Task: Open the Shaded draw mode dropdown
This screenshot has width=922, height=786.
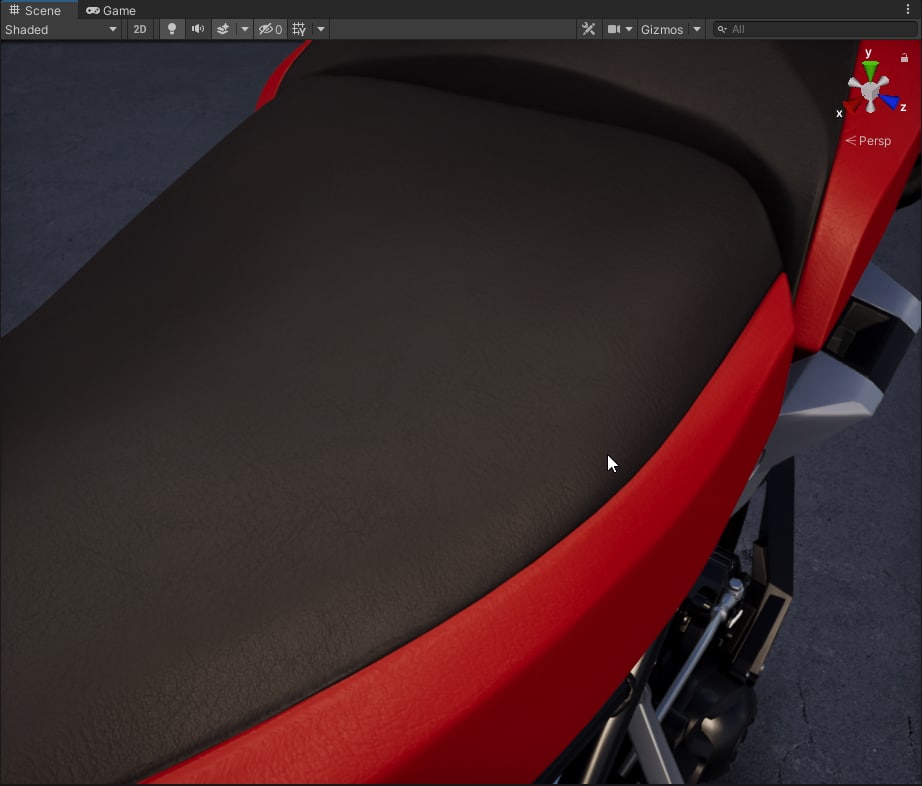Action: [x=61, y=29]
